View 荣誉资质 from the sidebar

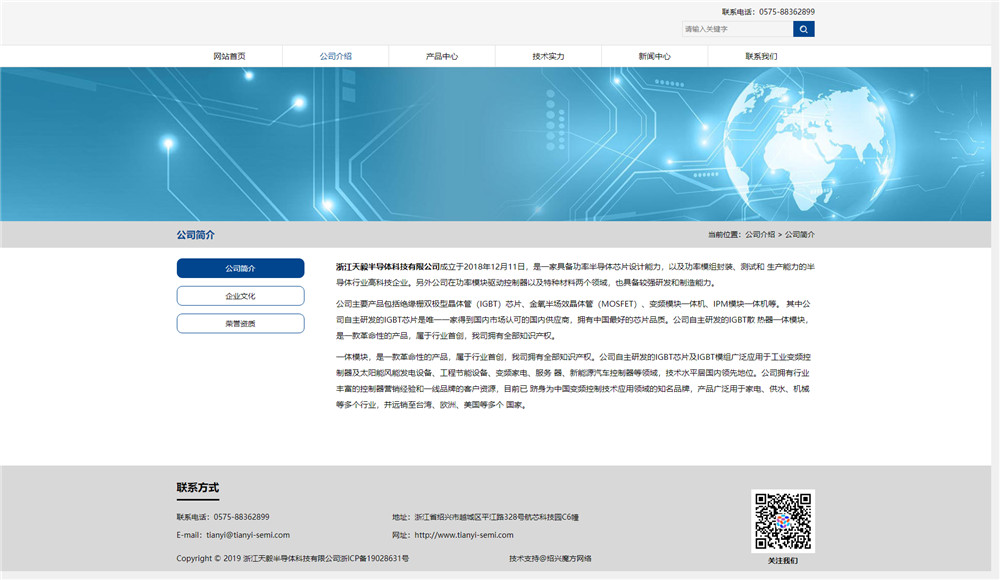240,322
